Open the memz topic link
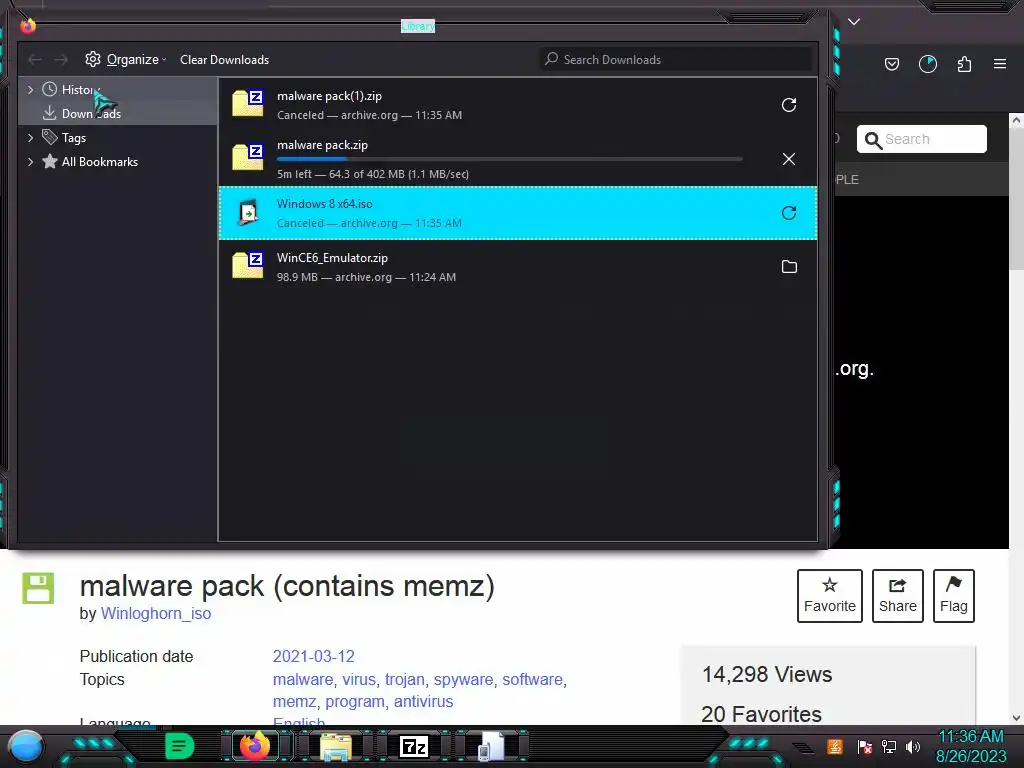 tap(294, 701)
